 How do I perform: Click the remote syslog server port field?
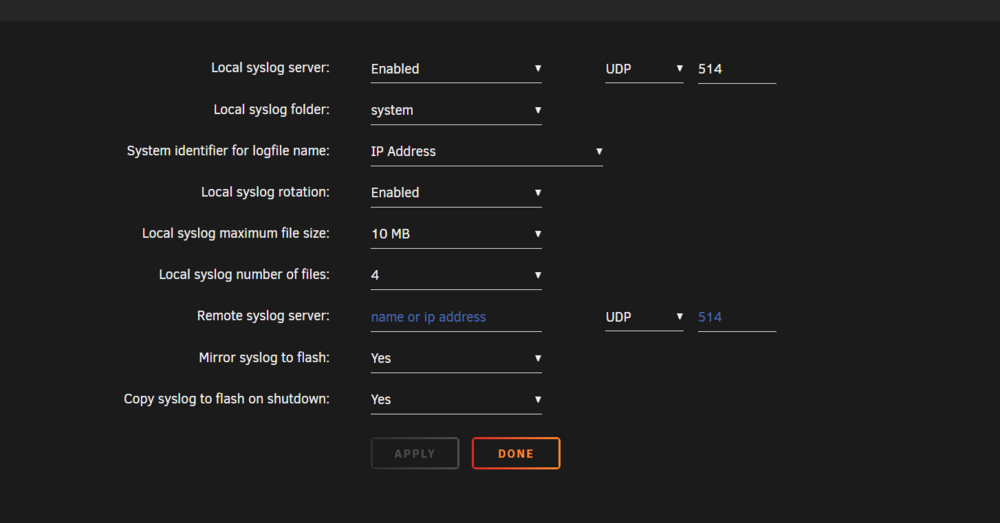[x=737, y=317]
